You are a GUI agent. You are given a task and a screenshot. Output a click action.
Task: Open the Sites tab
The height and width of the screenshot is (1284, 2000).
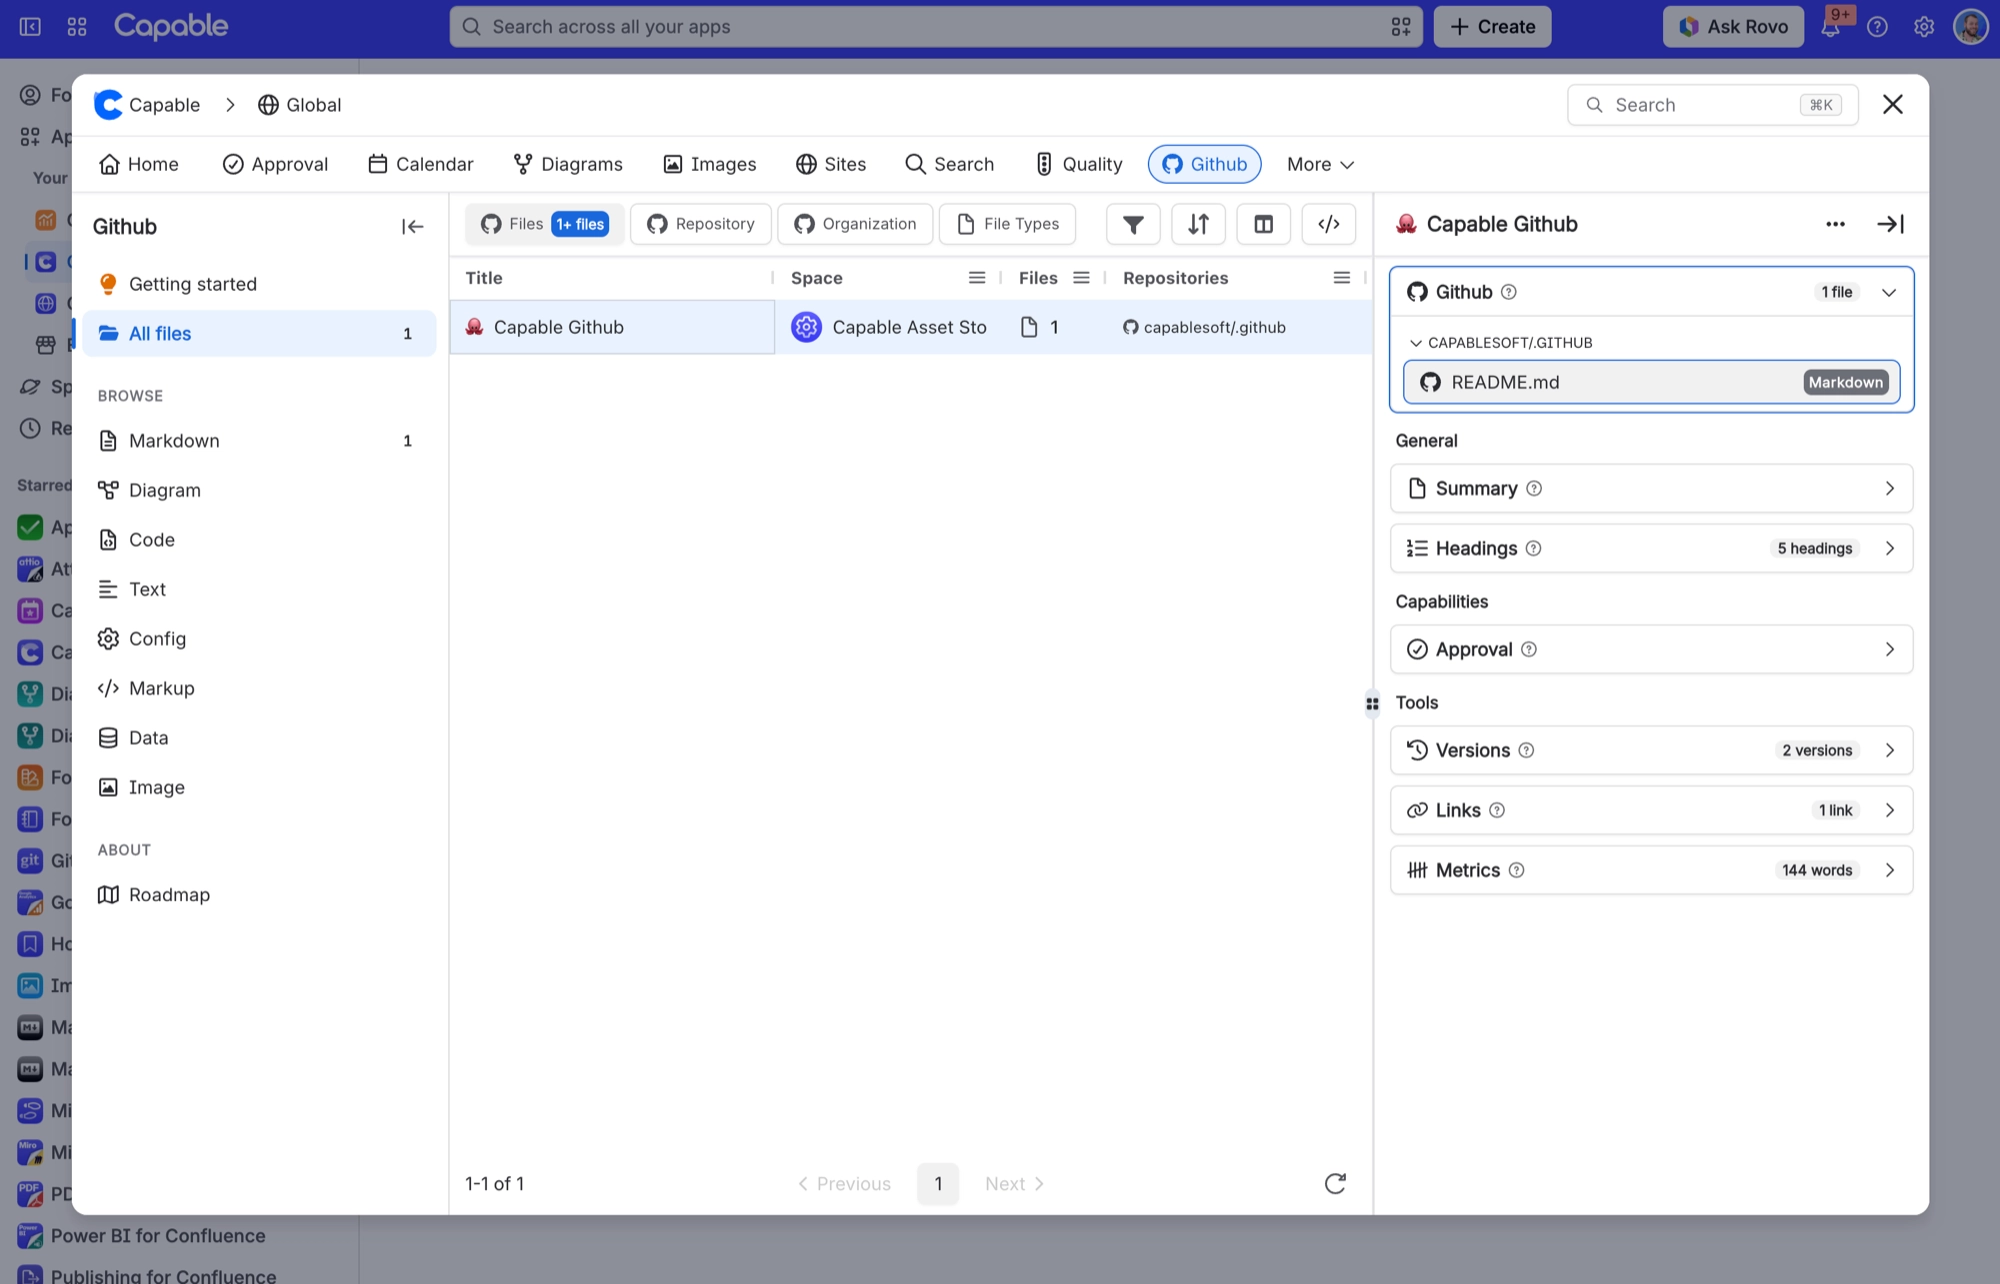click(831, 164)
